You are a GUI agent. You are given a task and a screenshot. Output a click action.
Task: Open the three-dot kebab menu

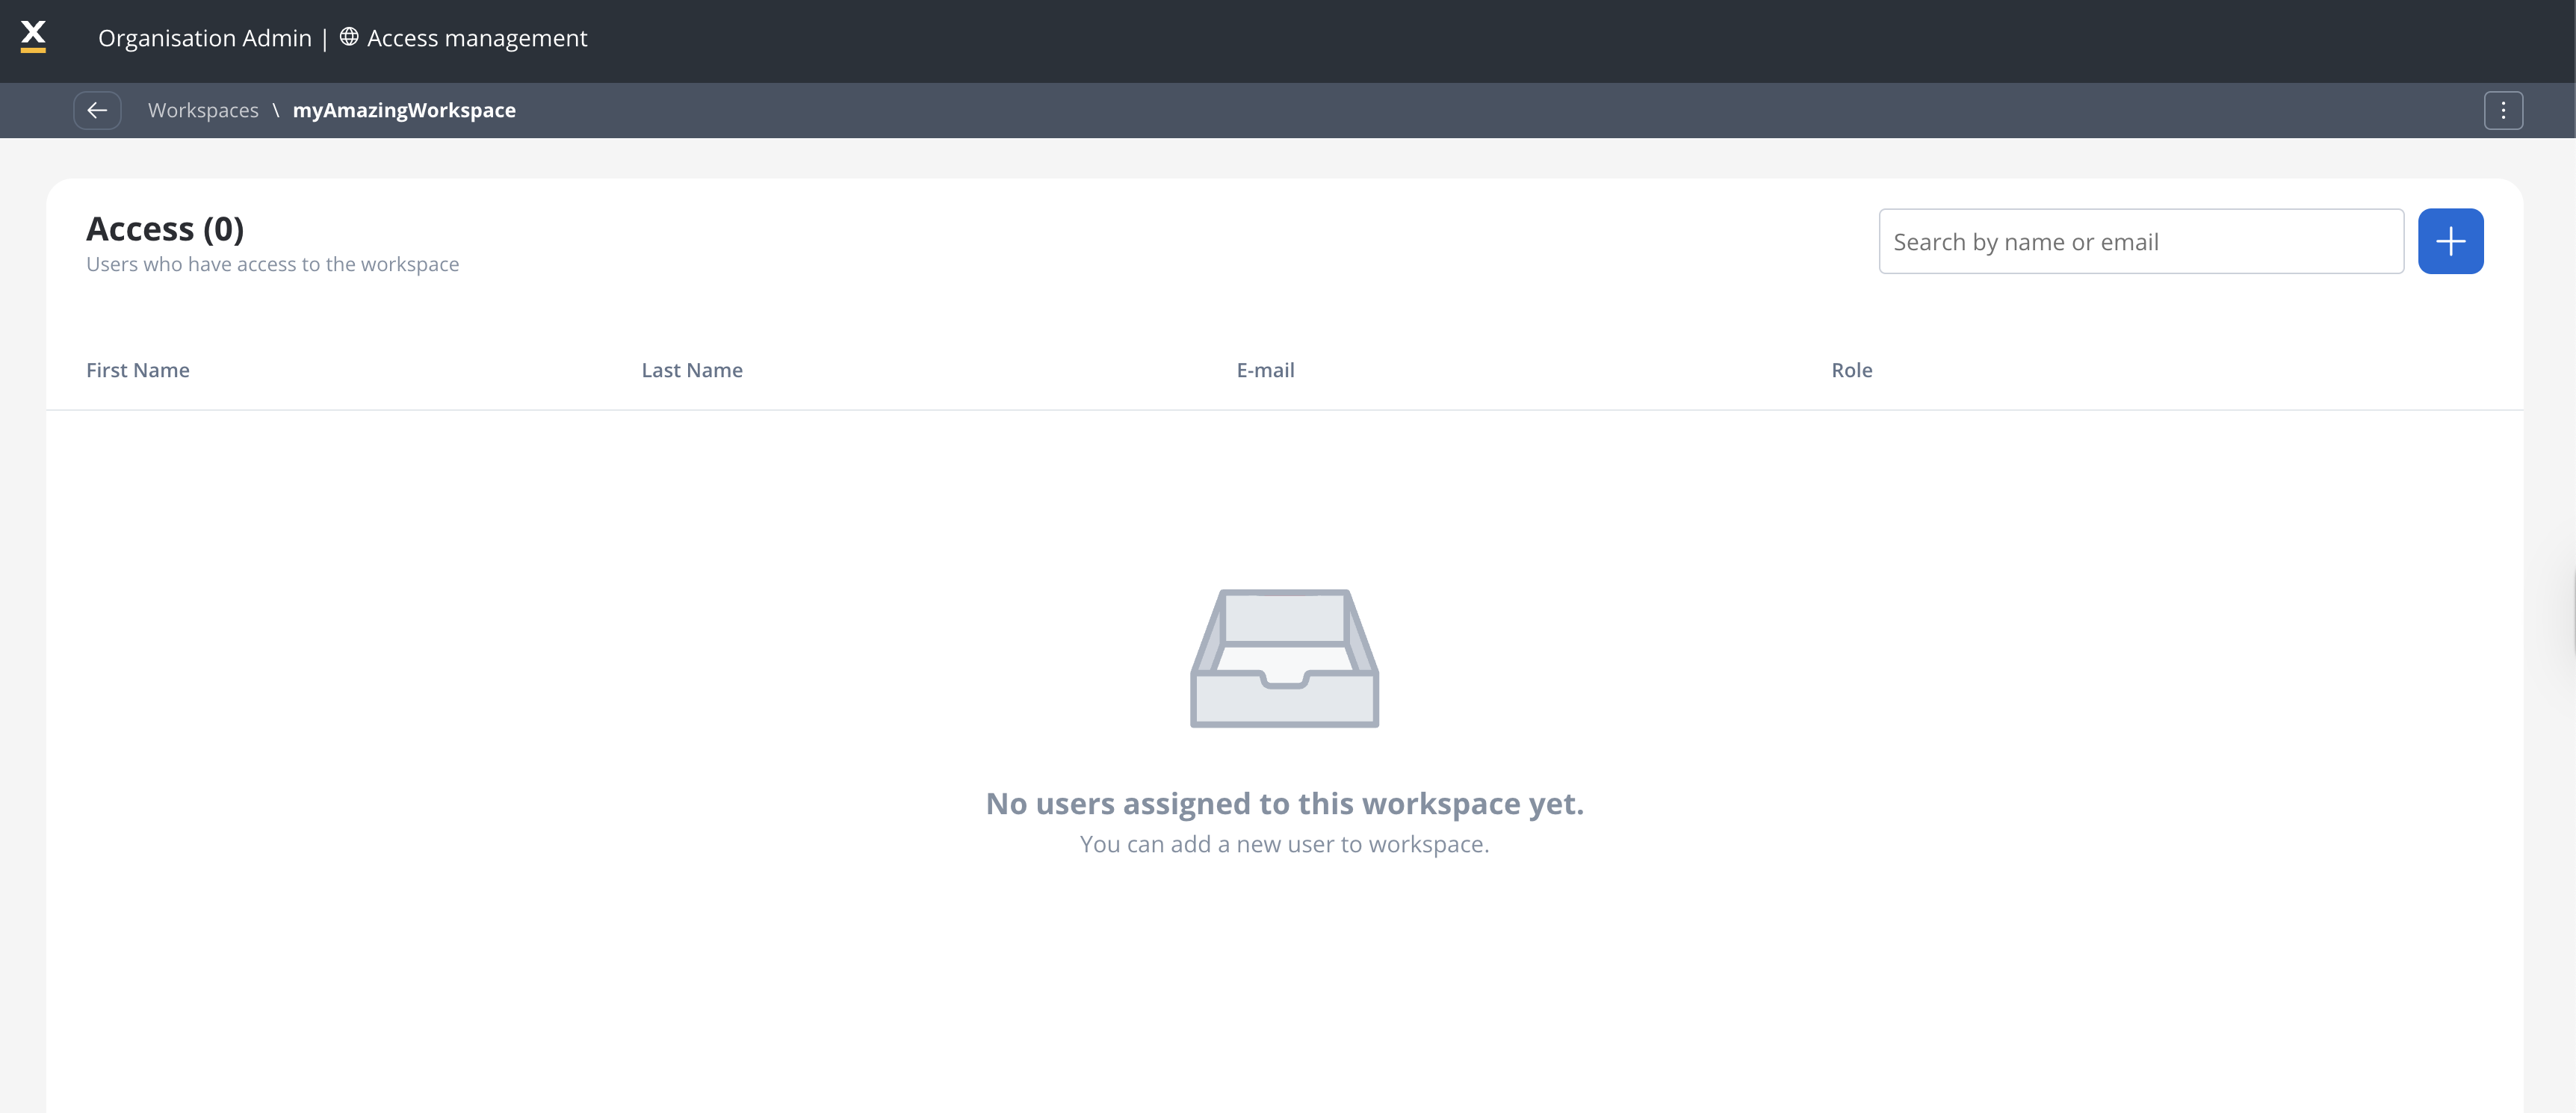(x=2503, y=110)
